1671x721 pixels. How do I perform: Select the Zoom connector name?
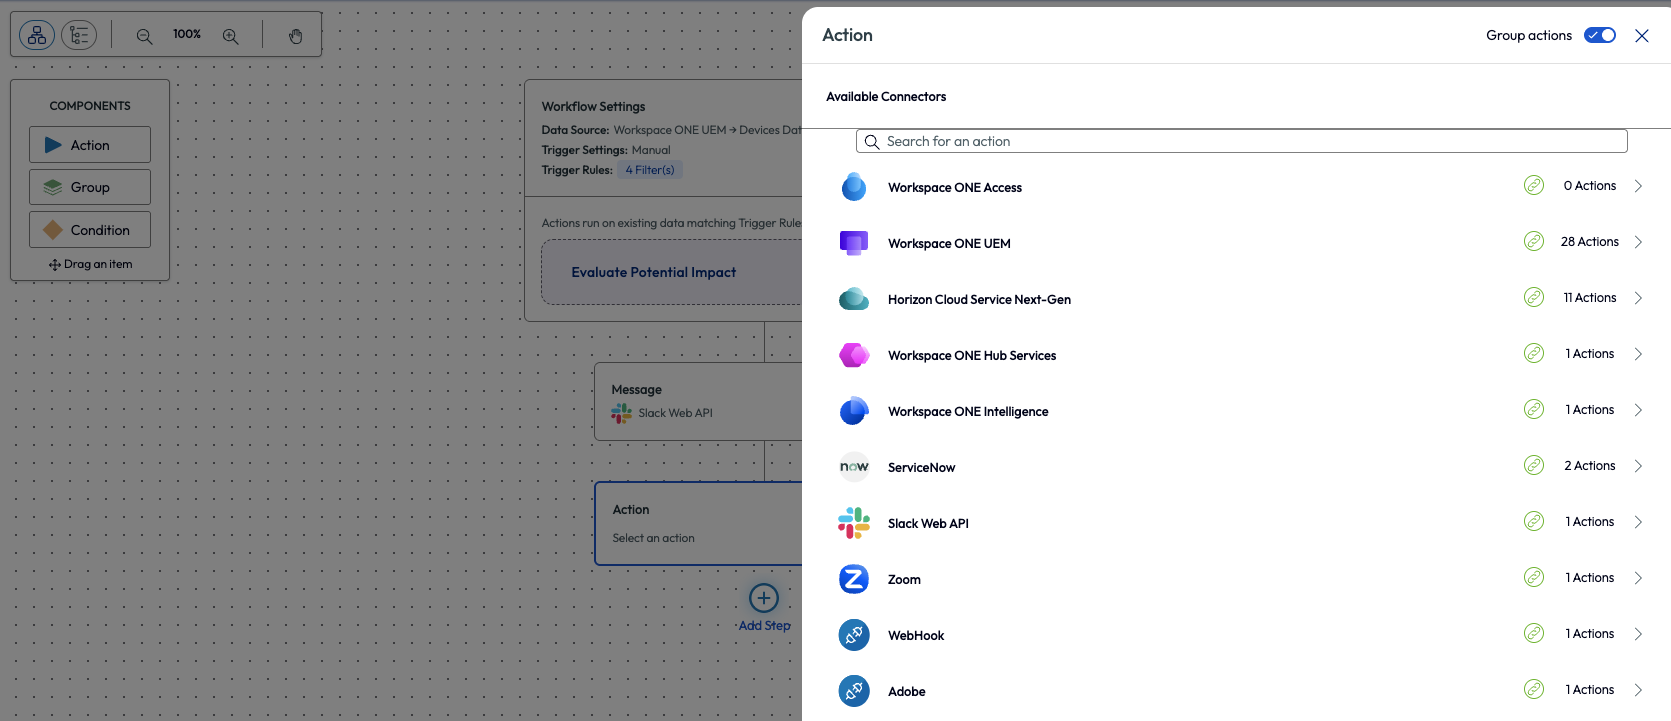point(904,580)
